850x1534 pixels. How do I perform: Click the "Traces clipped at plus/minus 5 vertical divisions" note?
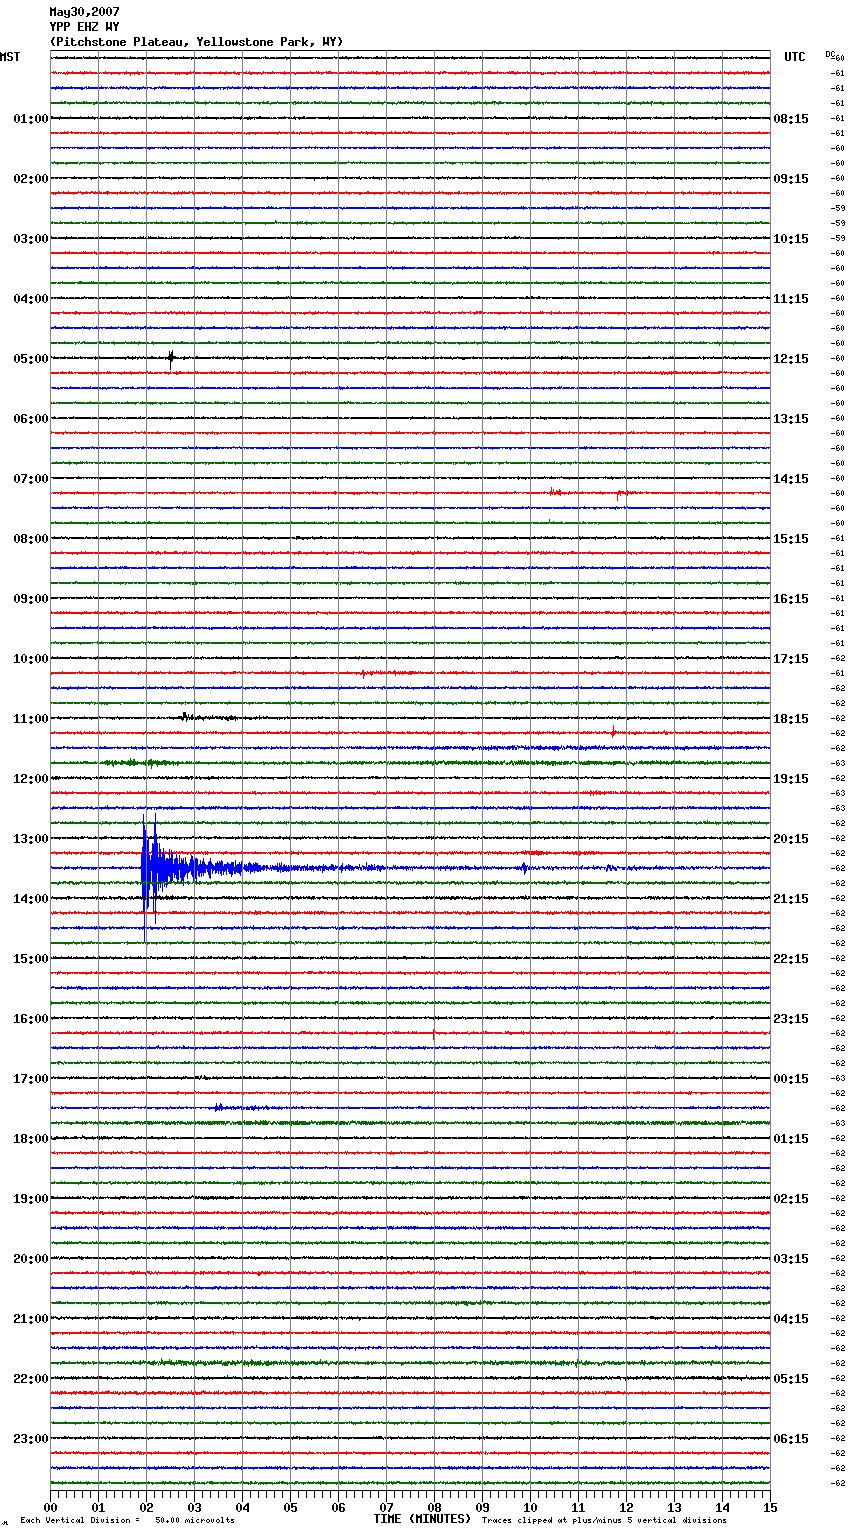point(604,1521)
